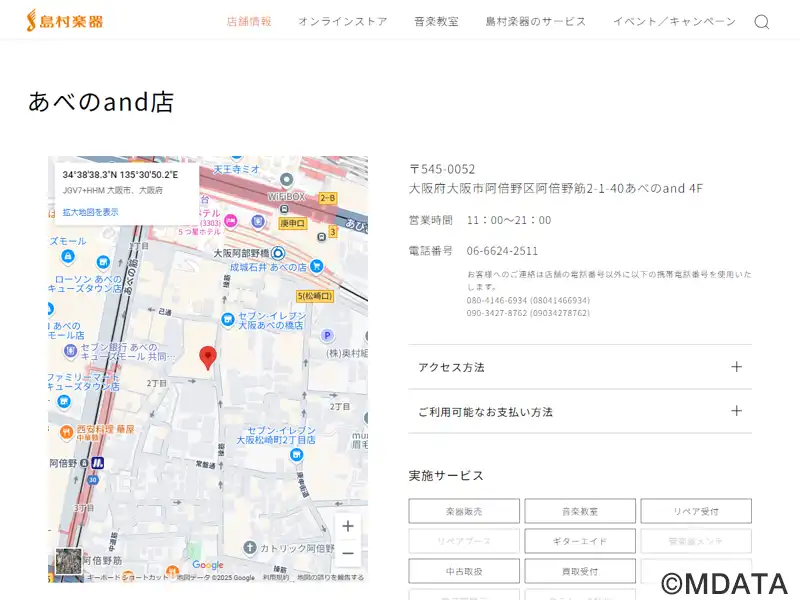Click the カトリック阿倍野 church marker
The height and width of the screenshot is (600, 800).
pos(249,548)
